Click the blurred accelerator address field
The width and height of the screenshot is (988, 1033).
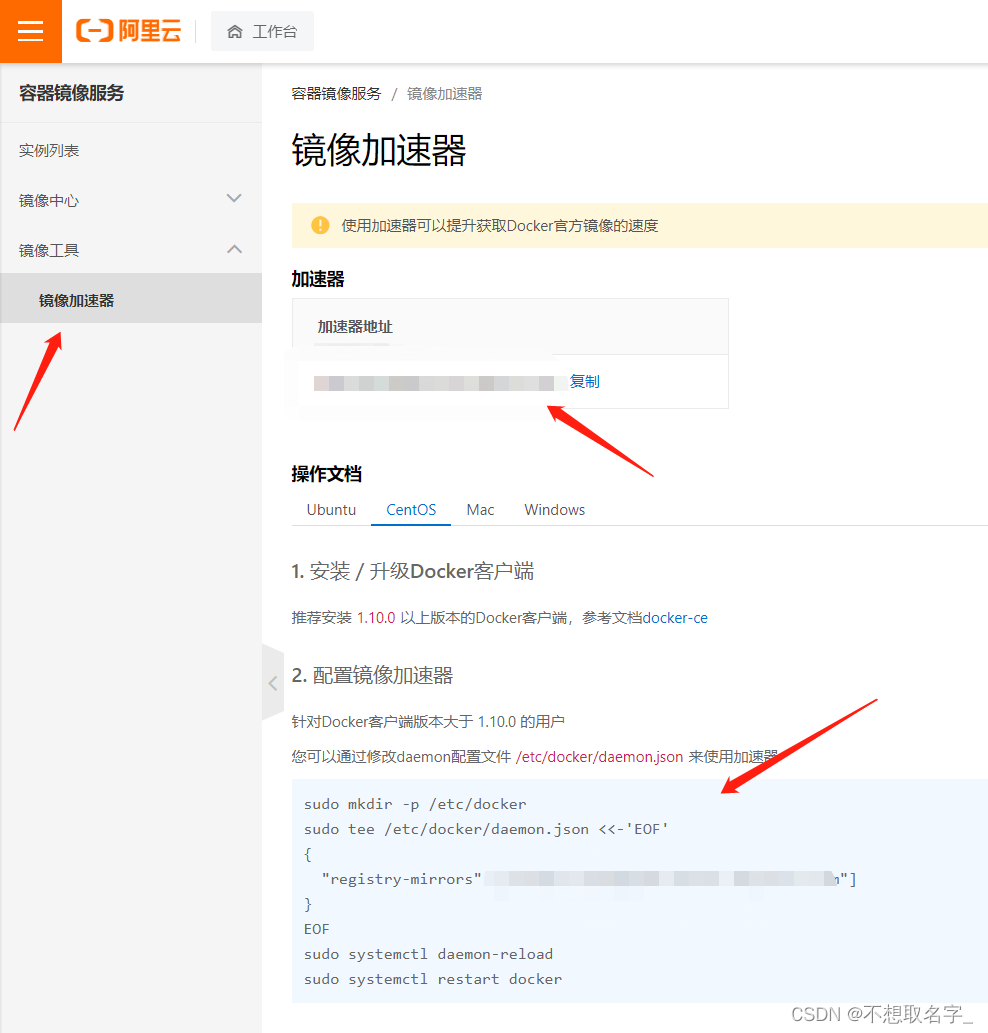click(x=439, y=383)
